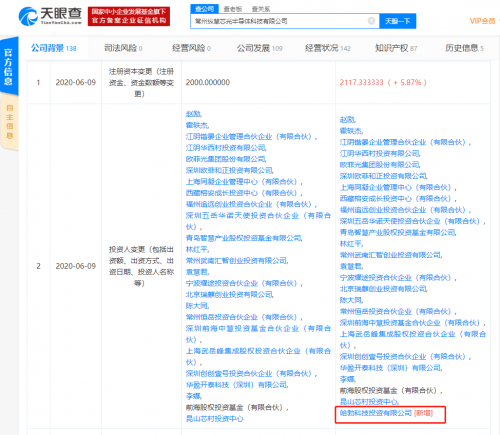
Task: Click the 2000.000000 pre-change capital value
Action: coord(208,82)
